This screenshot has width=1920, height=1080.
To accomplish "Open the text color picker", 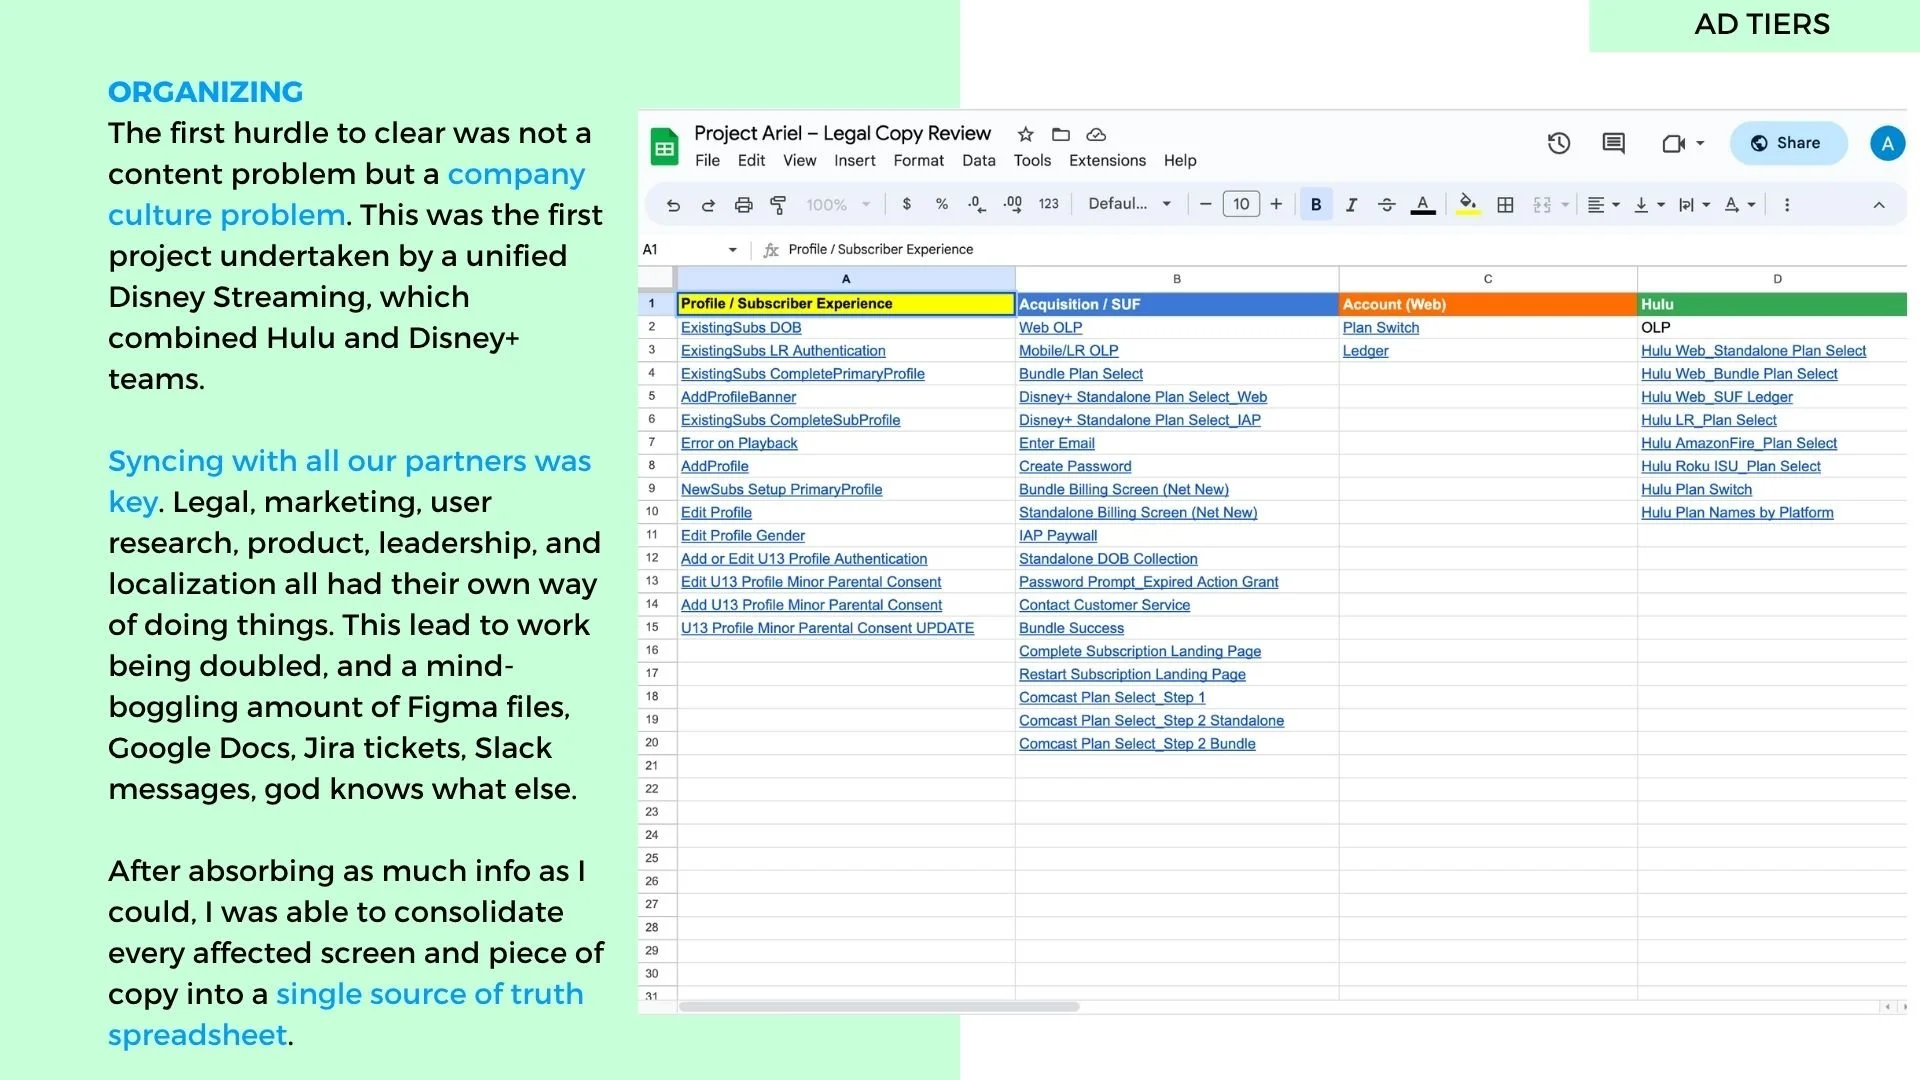I will (x=1422, y=205).
